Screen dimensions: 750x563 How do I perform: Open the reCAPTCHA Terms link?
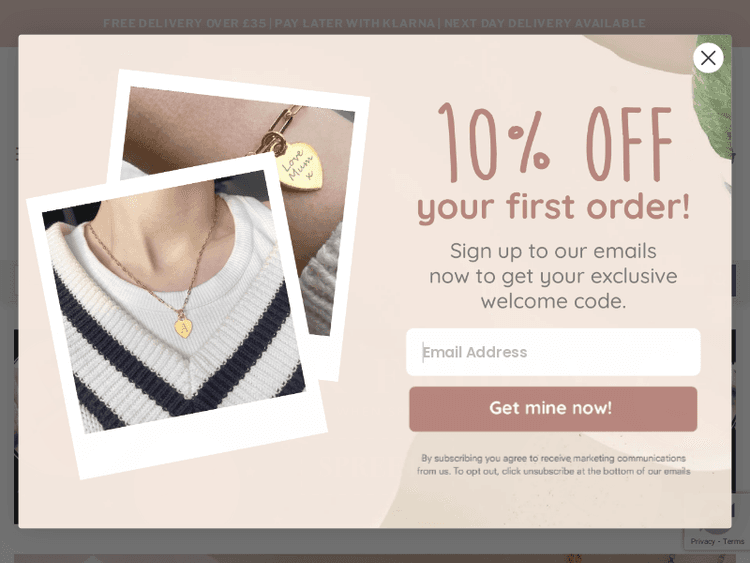pyautogui.click(x=733, y=541)
